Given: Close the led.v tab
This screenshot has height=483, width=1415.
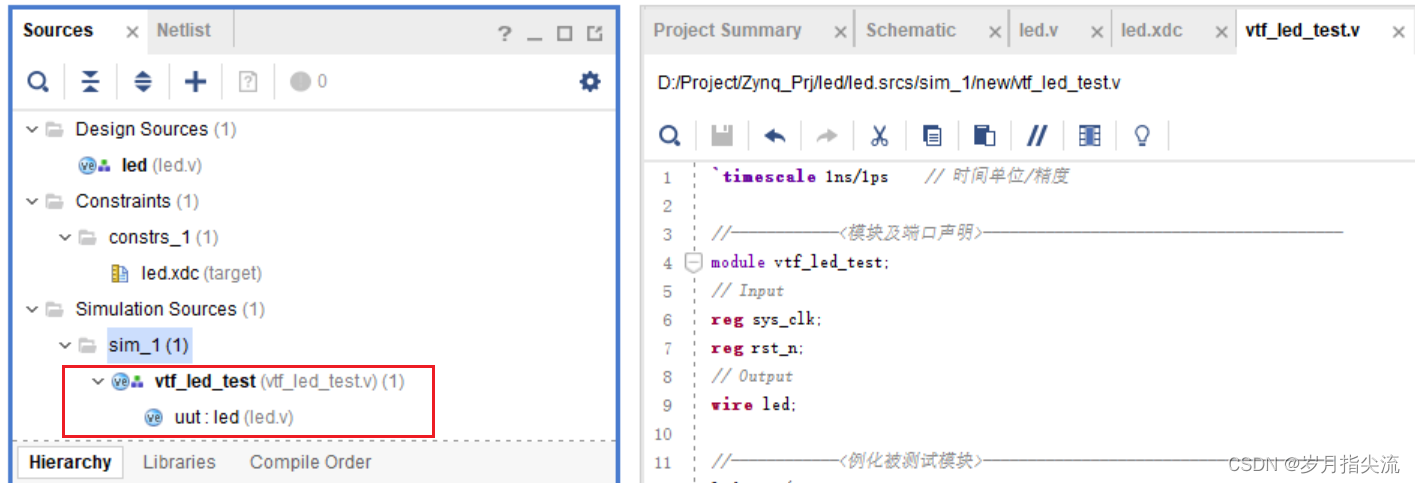Looking at the screenshot, I should pos(1096,32).
